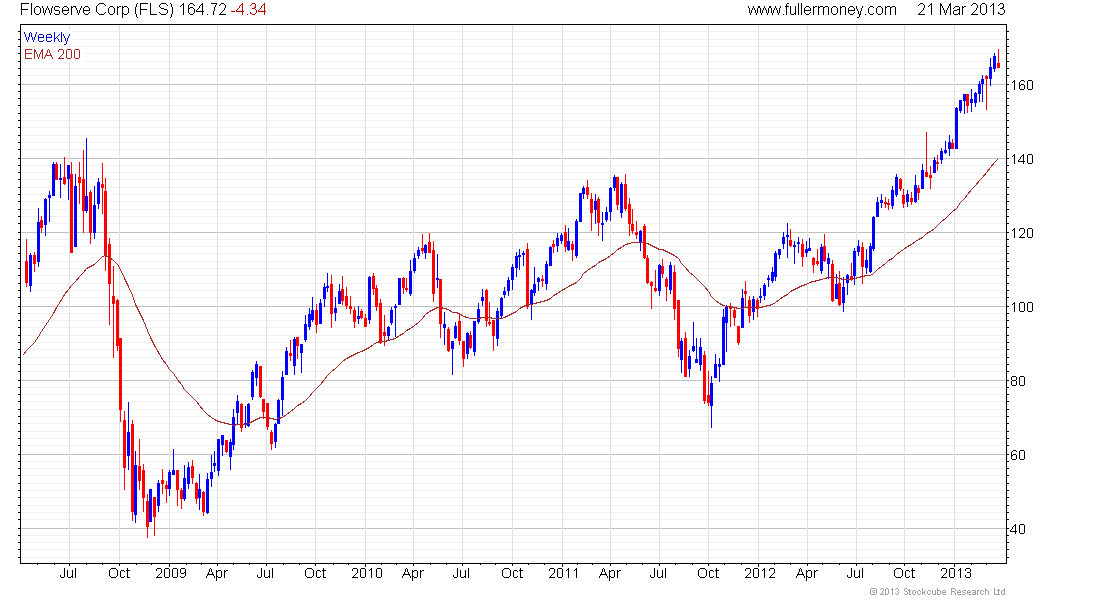Click the Stockcube Research Ltd copyright text

click(937, 592)
